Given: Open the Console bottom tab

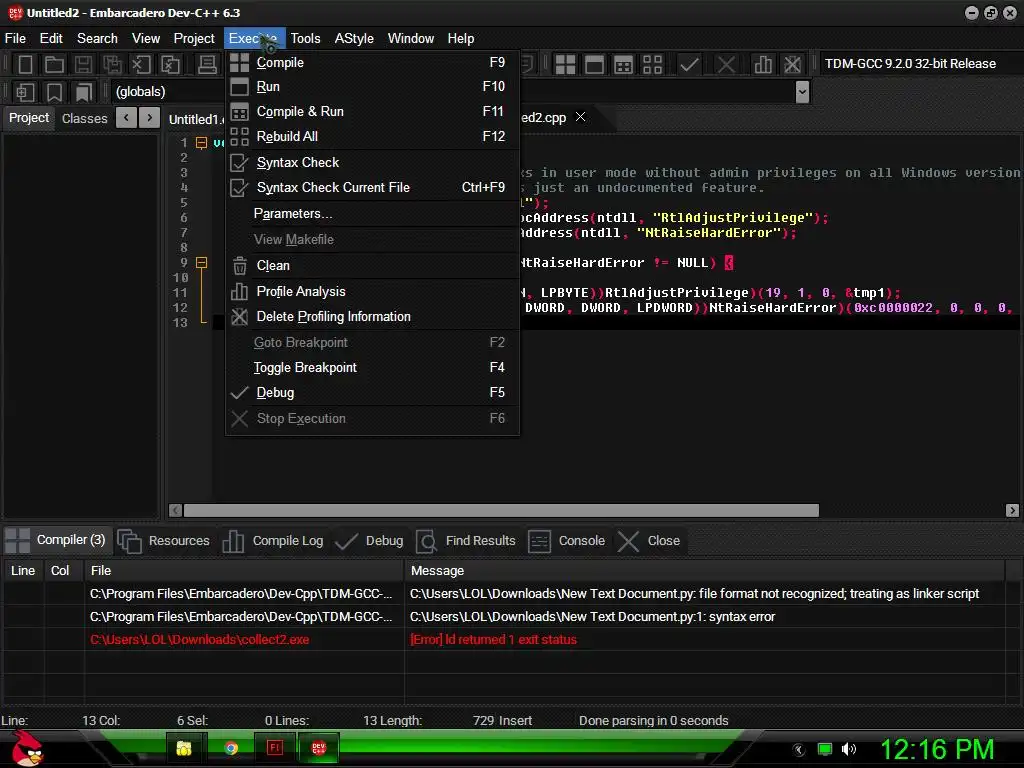Looking at the screenshot, I should pos(567,541).
